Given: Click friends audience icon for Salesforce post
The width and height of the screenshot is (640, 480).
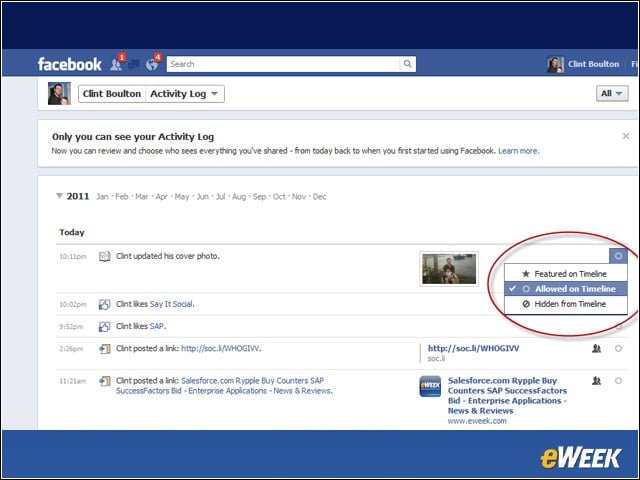Looking at the screenshot, I should coord(596,381).
